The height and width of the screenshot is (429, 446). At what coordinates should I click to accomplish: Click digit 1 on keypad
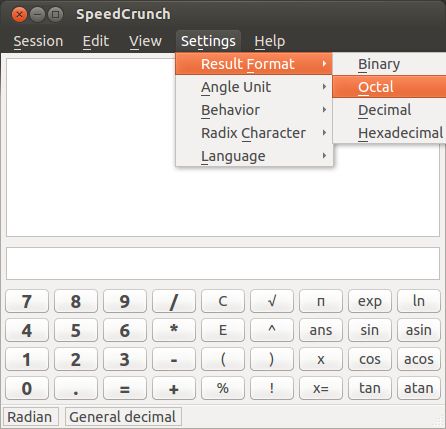pos(27,359)
